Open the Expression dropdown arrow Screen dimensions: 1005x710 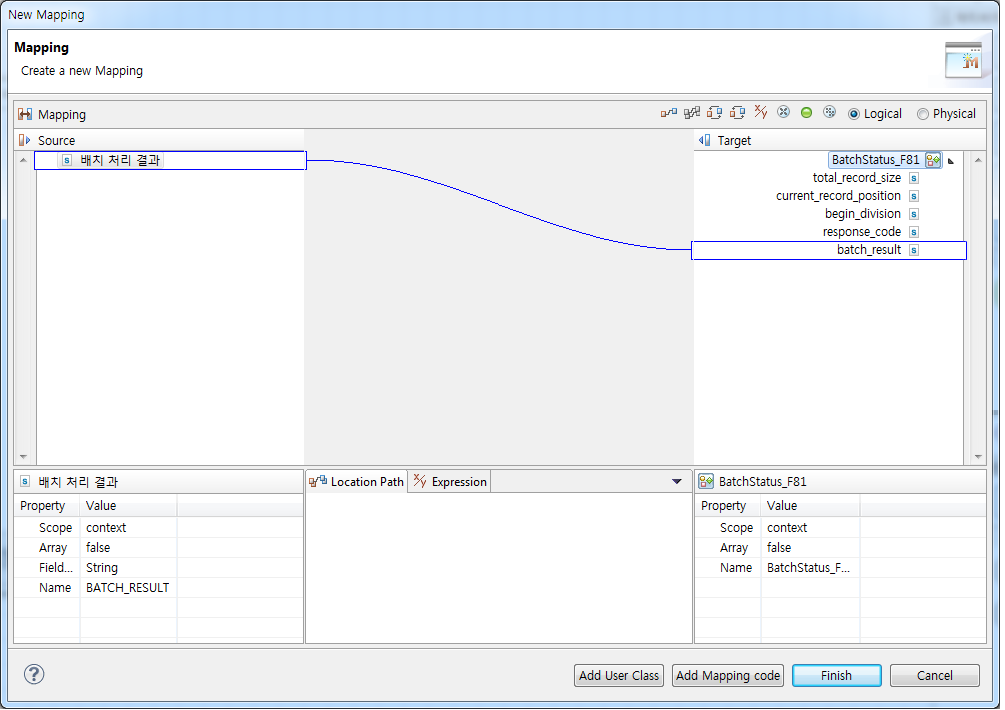pos(676,481)
